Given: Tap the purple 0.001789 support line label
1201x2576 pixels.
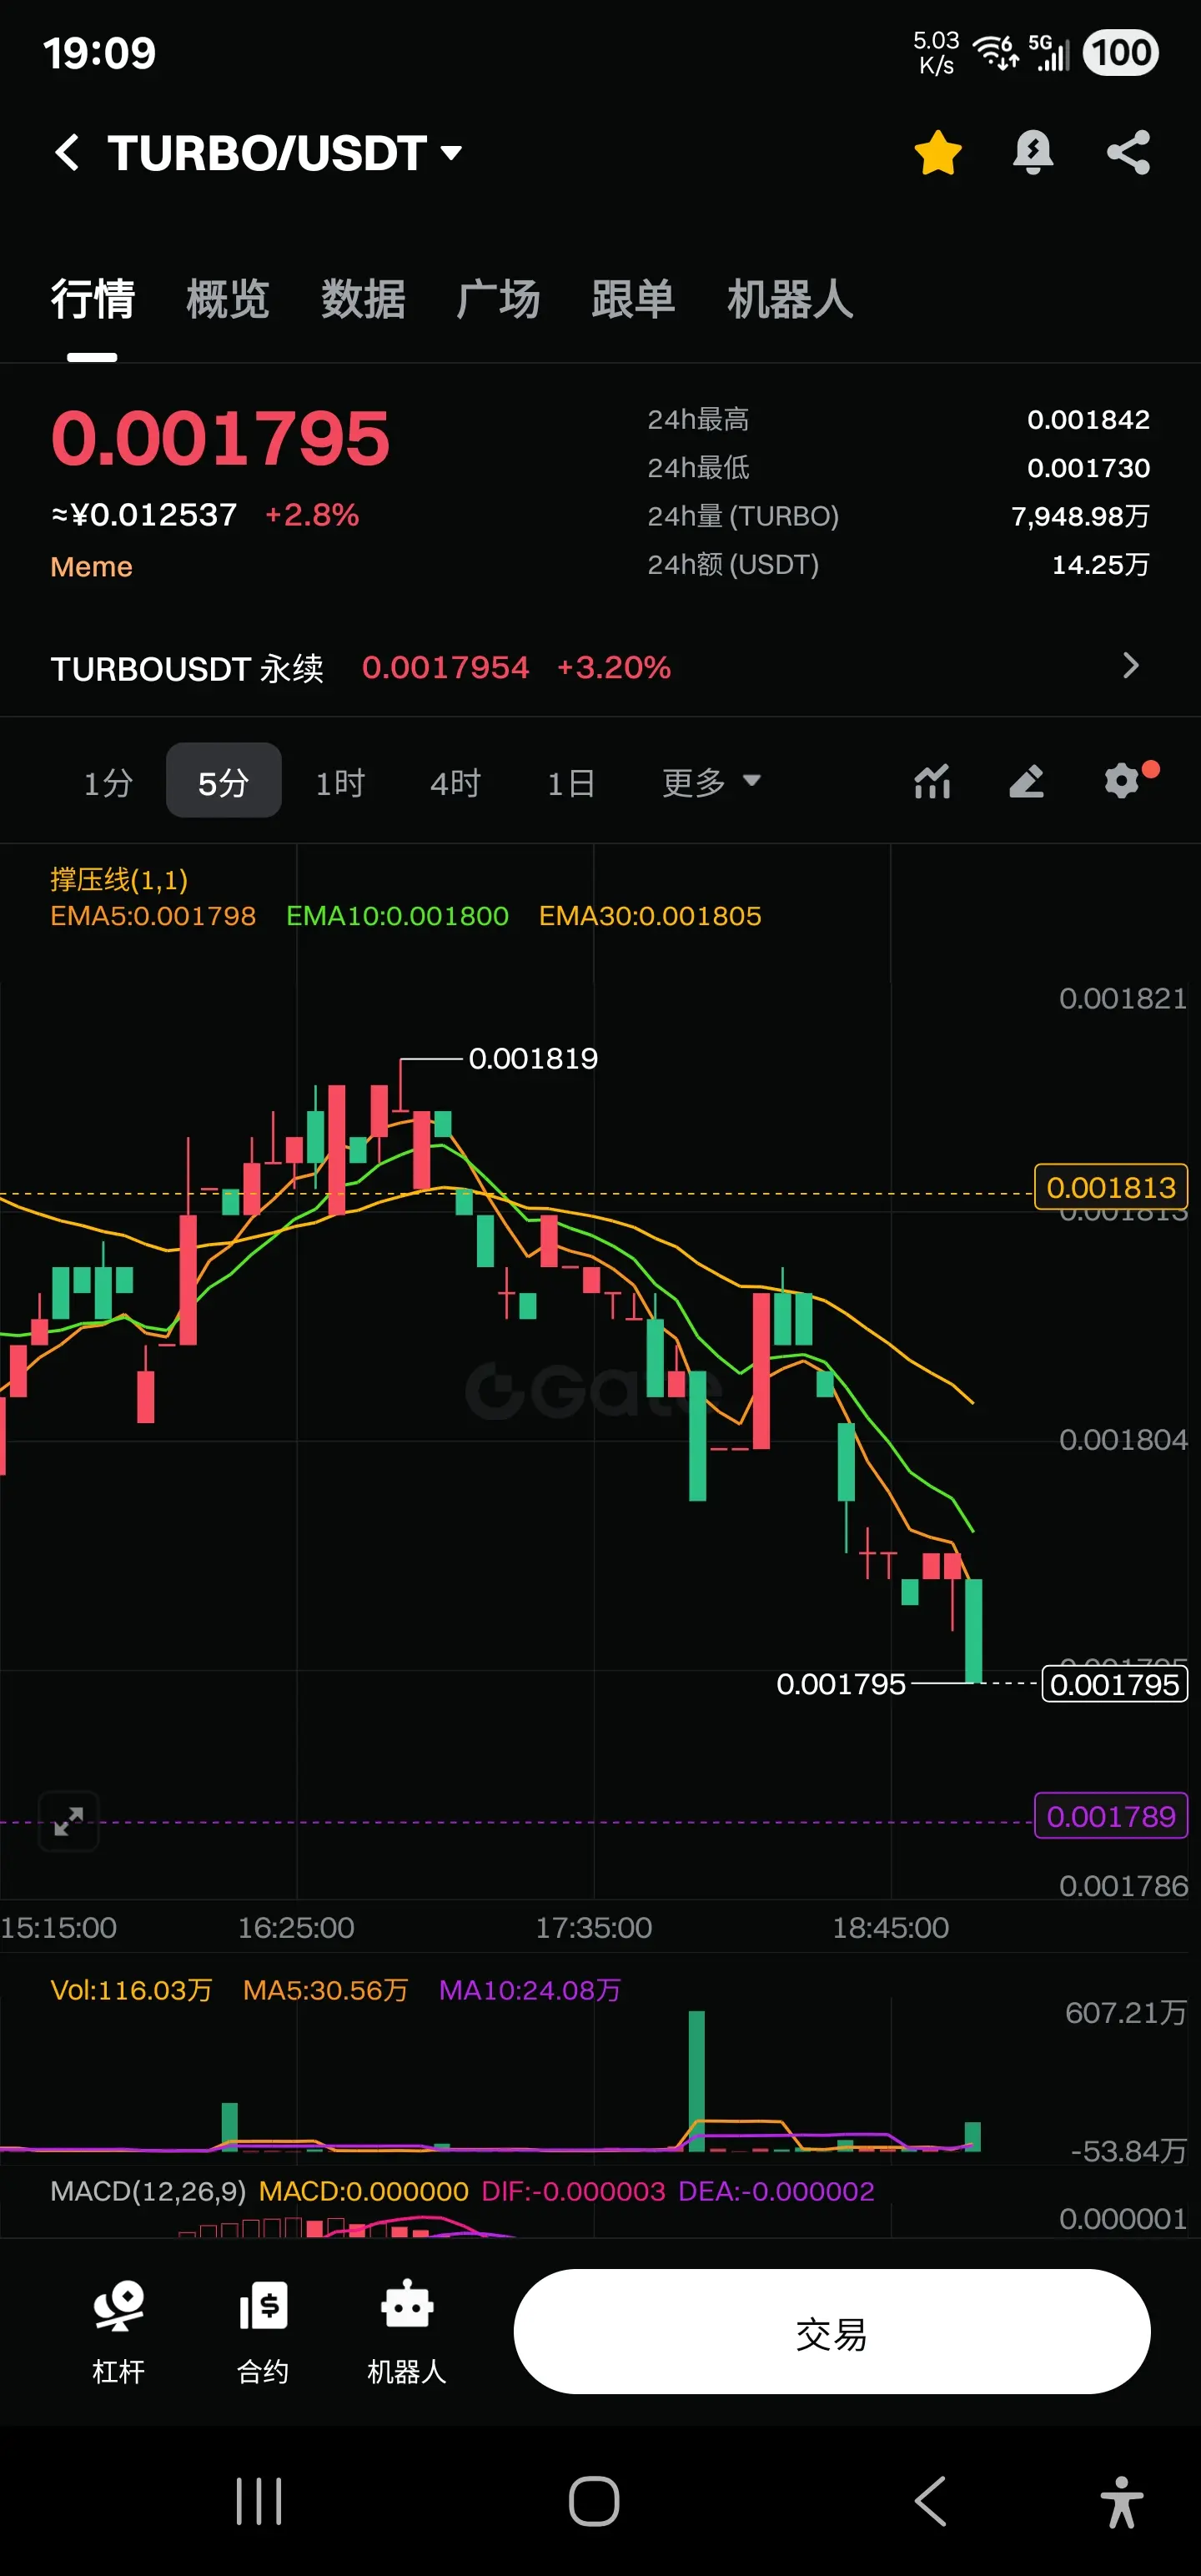Looking at the screenshot, I should click(1111, 1816).
